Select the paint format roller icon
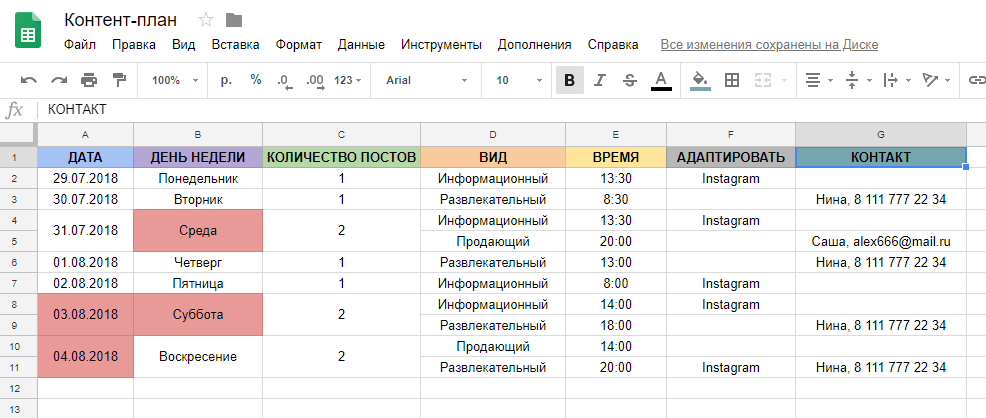Image resolution: width=986 pixels, height=418 pixels. 119,80
